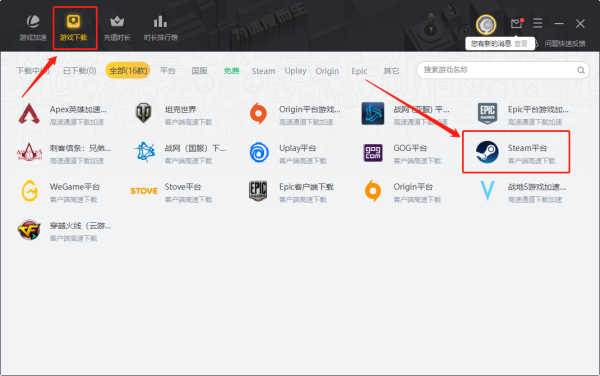
Task: Click the Stove平台 STOVE logo
Action: point(144,191)
